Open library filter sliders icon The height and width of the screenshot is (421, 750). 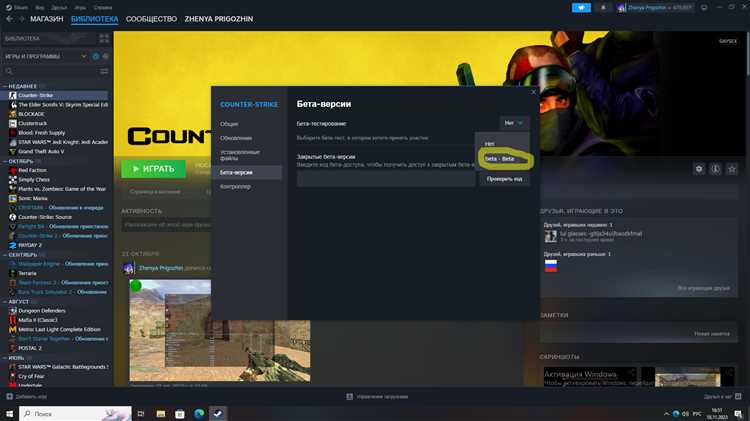pos(104,71)
